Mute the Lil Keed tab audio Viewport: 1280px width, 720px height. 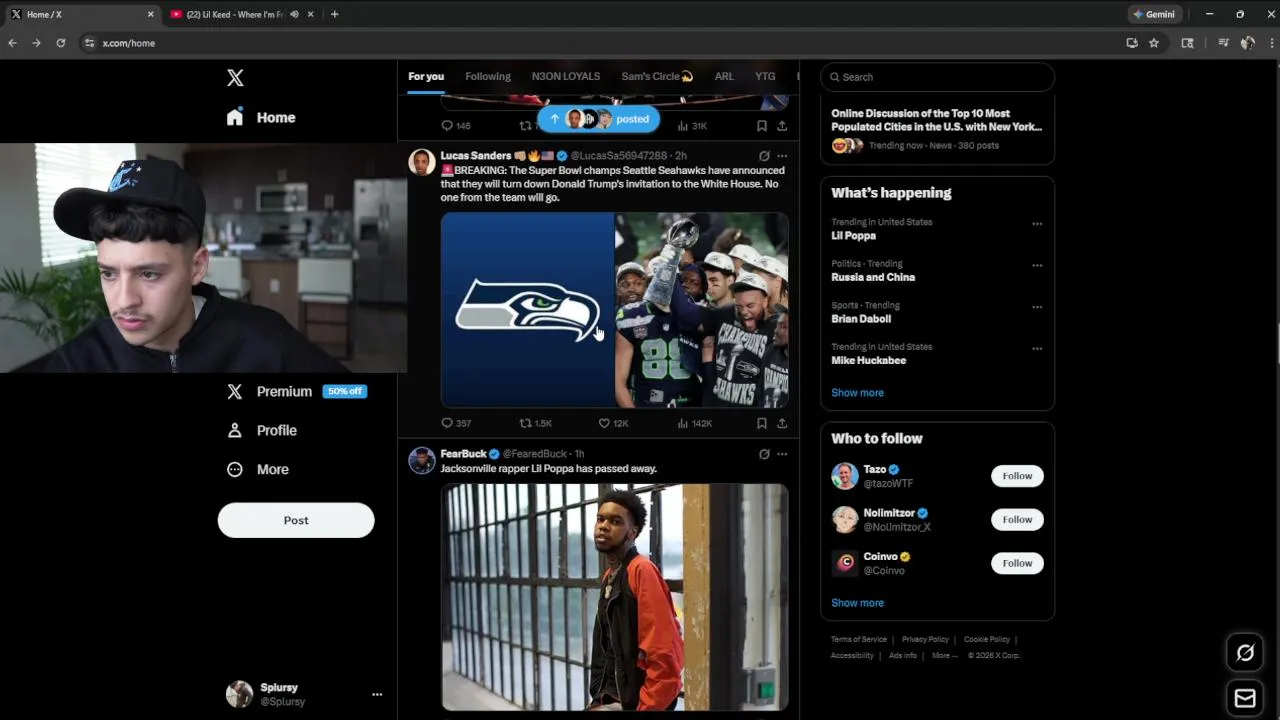[x=294, y=14]
